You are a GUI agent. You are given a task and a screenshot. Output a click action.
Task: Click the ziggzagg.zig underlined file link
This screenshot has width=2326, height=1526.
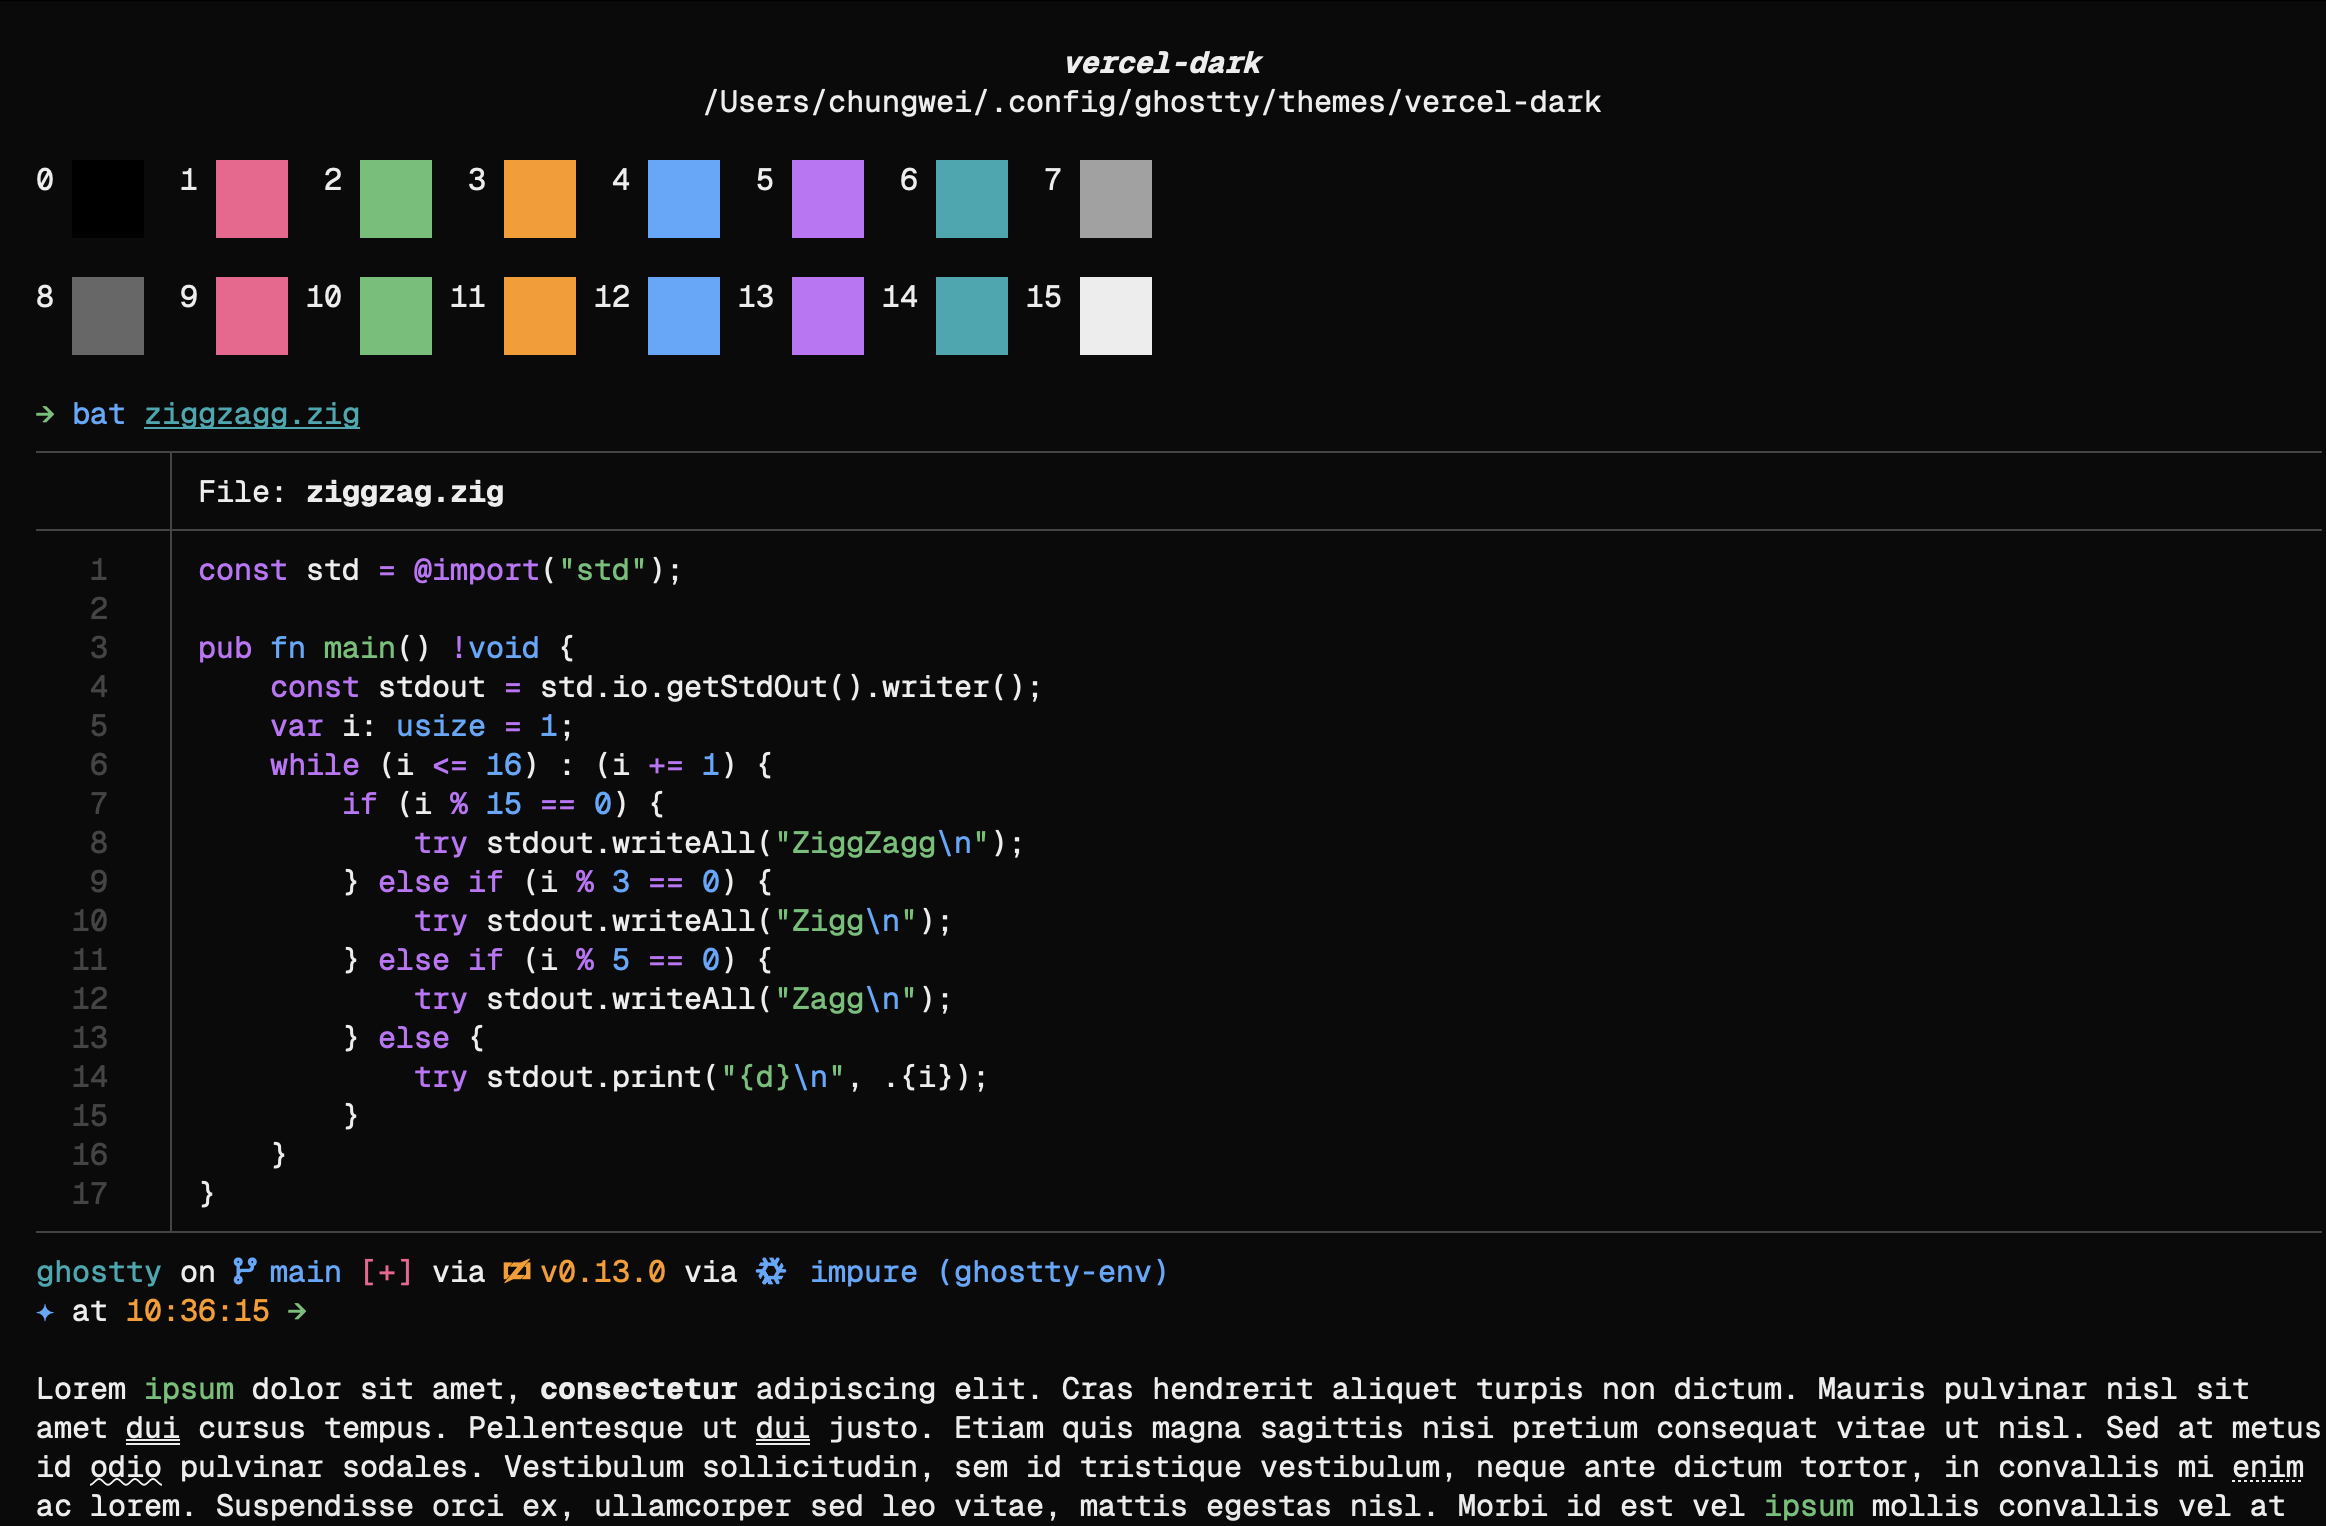[252, 414]
